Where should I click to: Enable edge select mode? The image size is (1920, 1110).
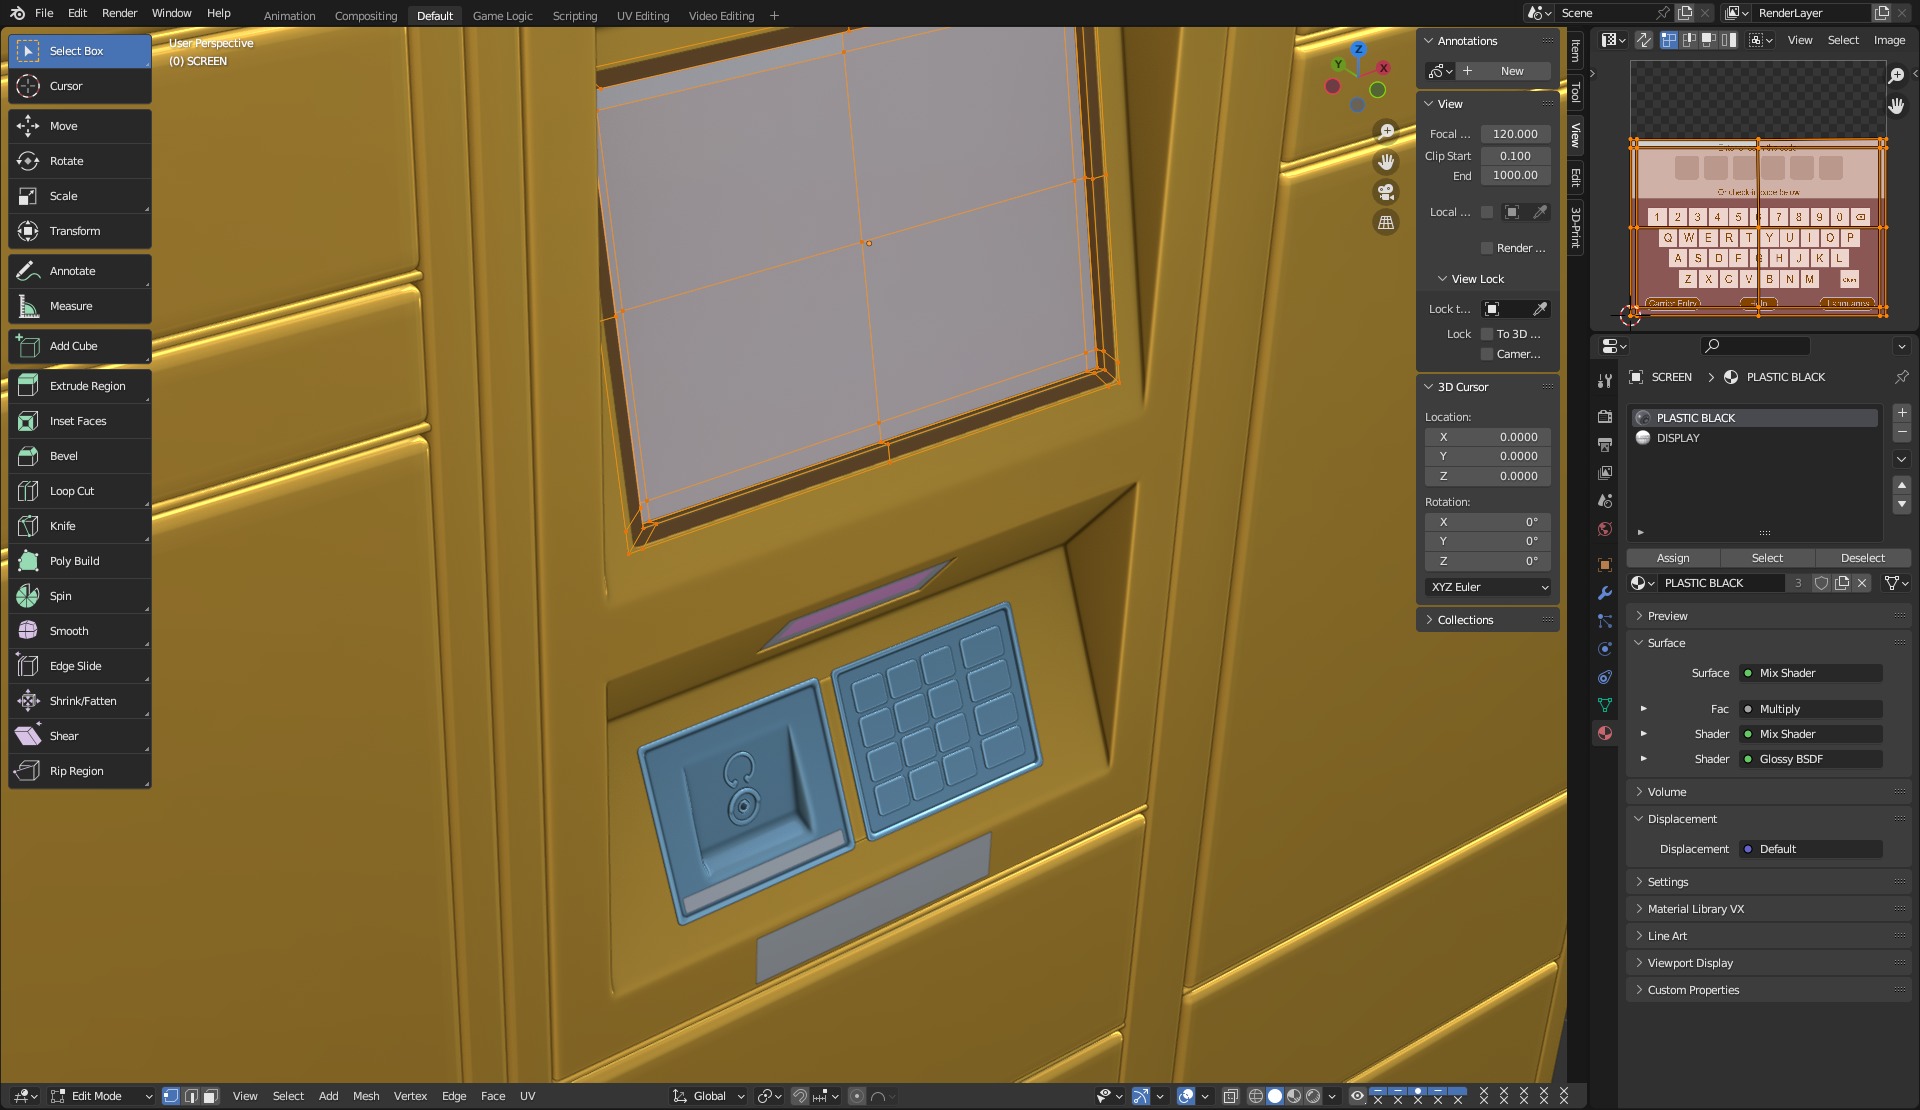(191, 1096)
